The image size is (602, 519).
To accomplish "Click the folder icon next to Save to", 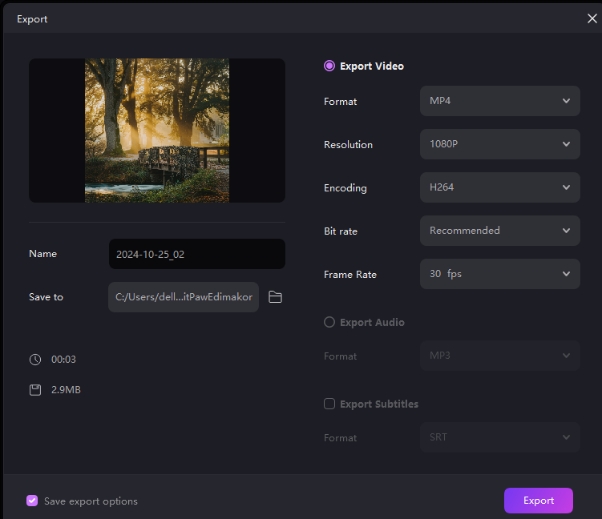I will [x=275, y=297].
